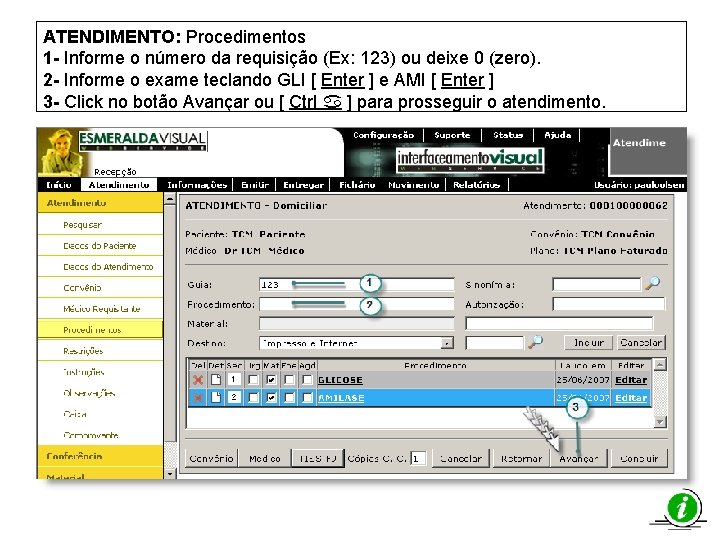Viewport: 720px width, 540px height.
Task: Uncheck Mat checkbox for GLICOSE
Action: click(271, 380)
